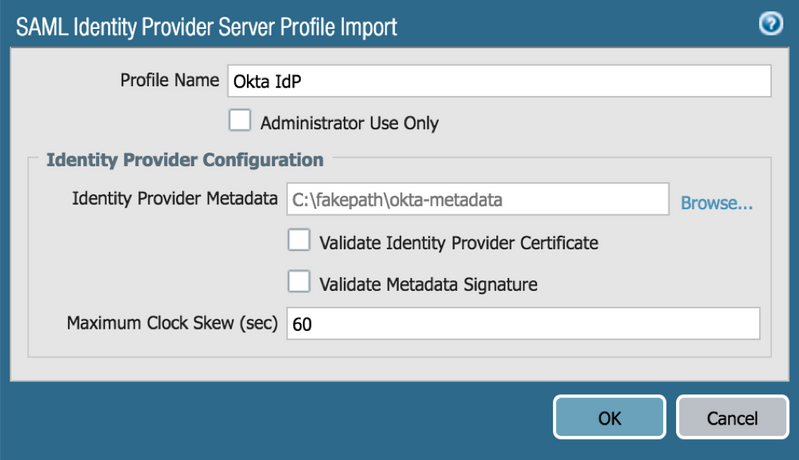Click the Identity Provider Metadata path field
This screenshot has height=460, width=799.
477,200
